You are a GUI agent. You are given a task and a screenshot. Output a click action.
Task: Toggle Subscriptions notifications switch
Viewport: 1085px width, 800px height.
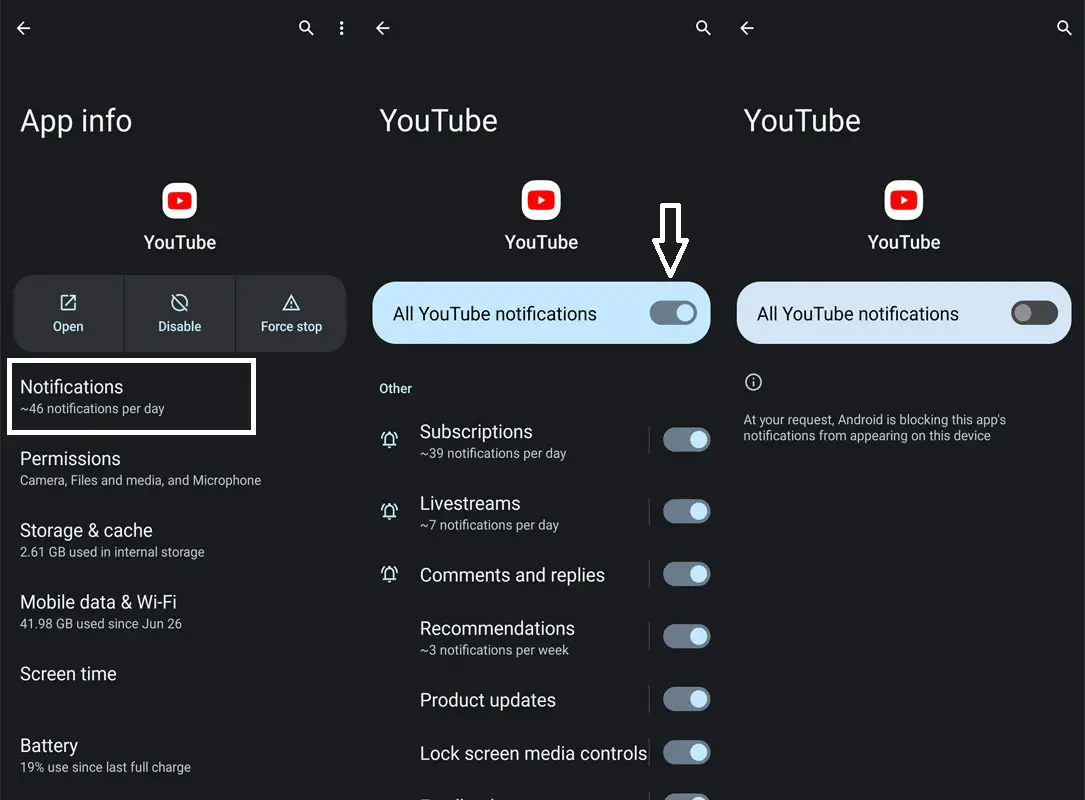pos(686,440)
